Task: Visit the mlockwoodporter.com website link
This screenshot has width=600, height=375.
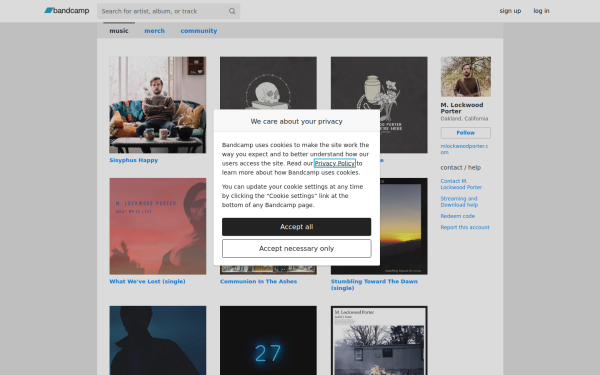Action: pyautogui.click(x=464, y=149)
